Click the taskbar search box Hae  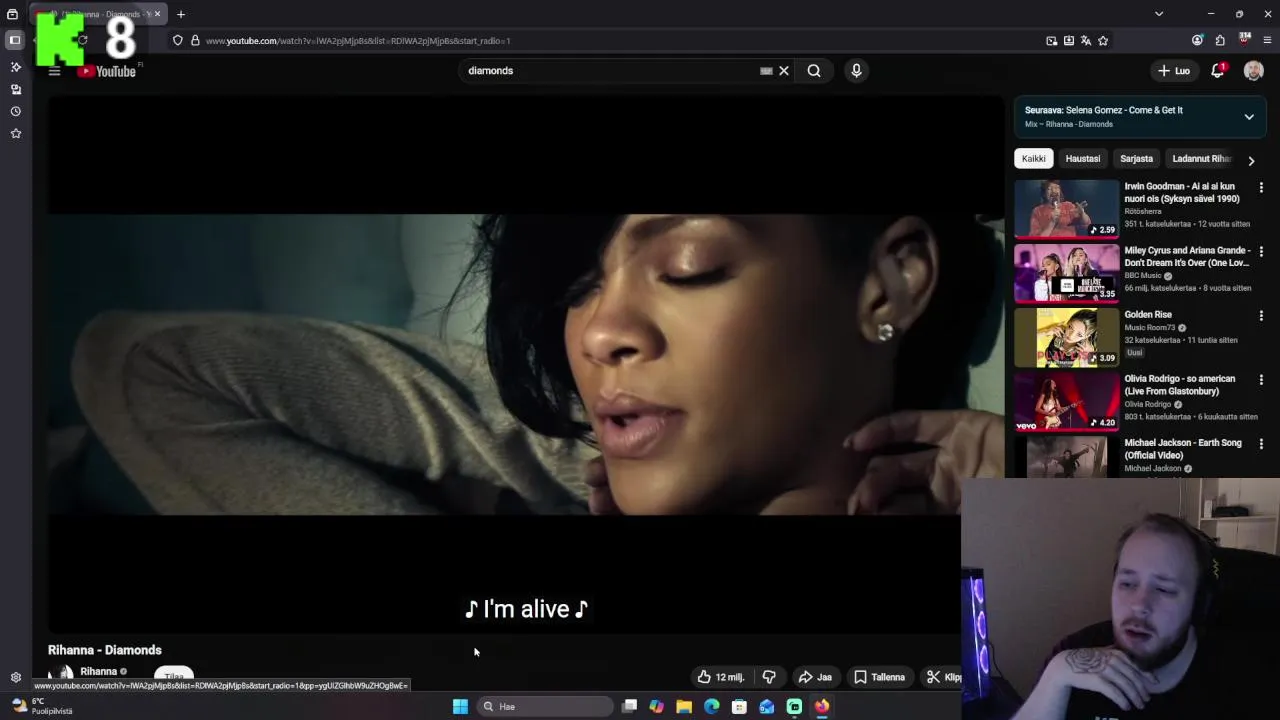pyautogui.click(x=545, y=706)
